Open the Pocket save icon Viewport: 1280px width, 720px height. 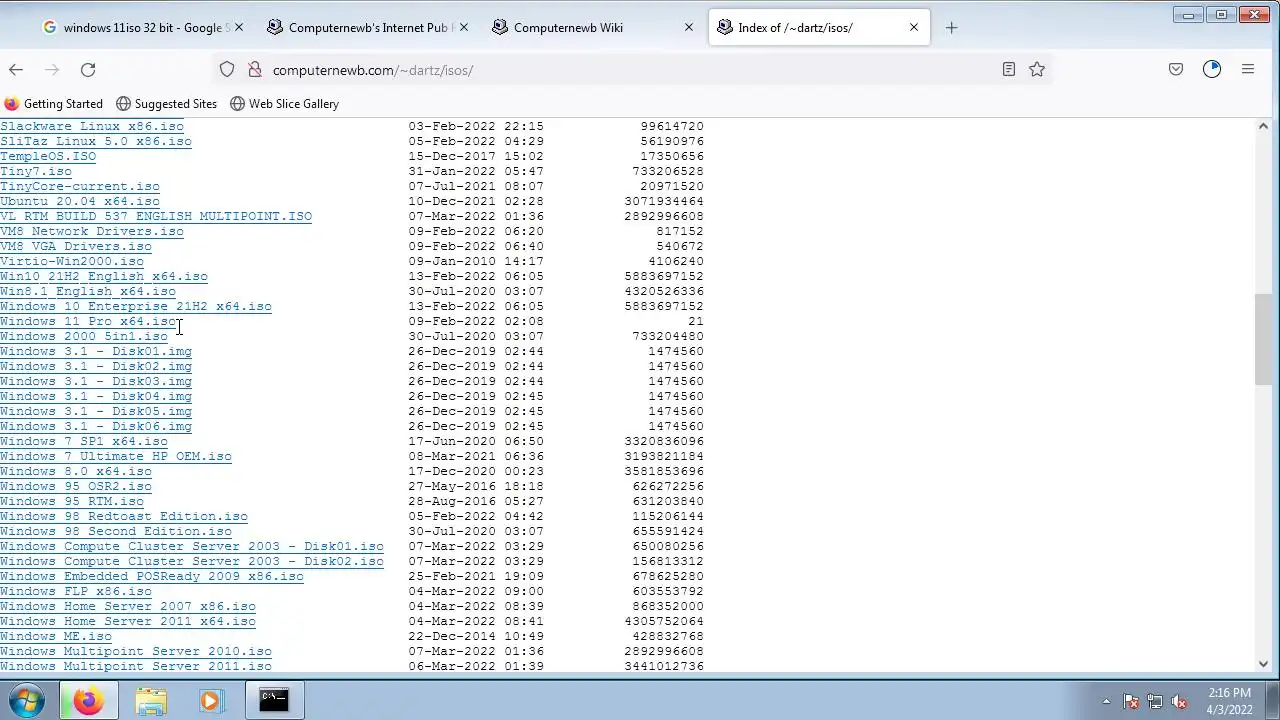[x=1176, y=69]
